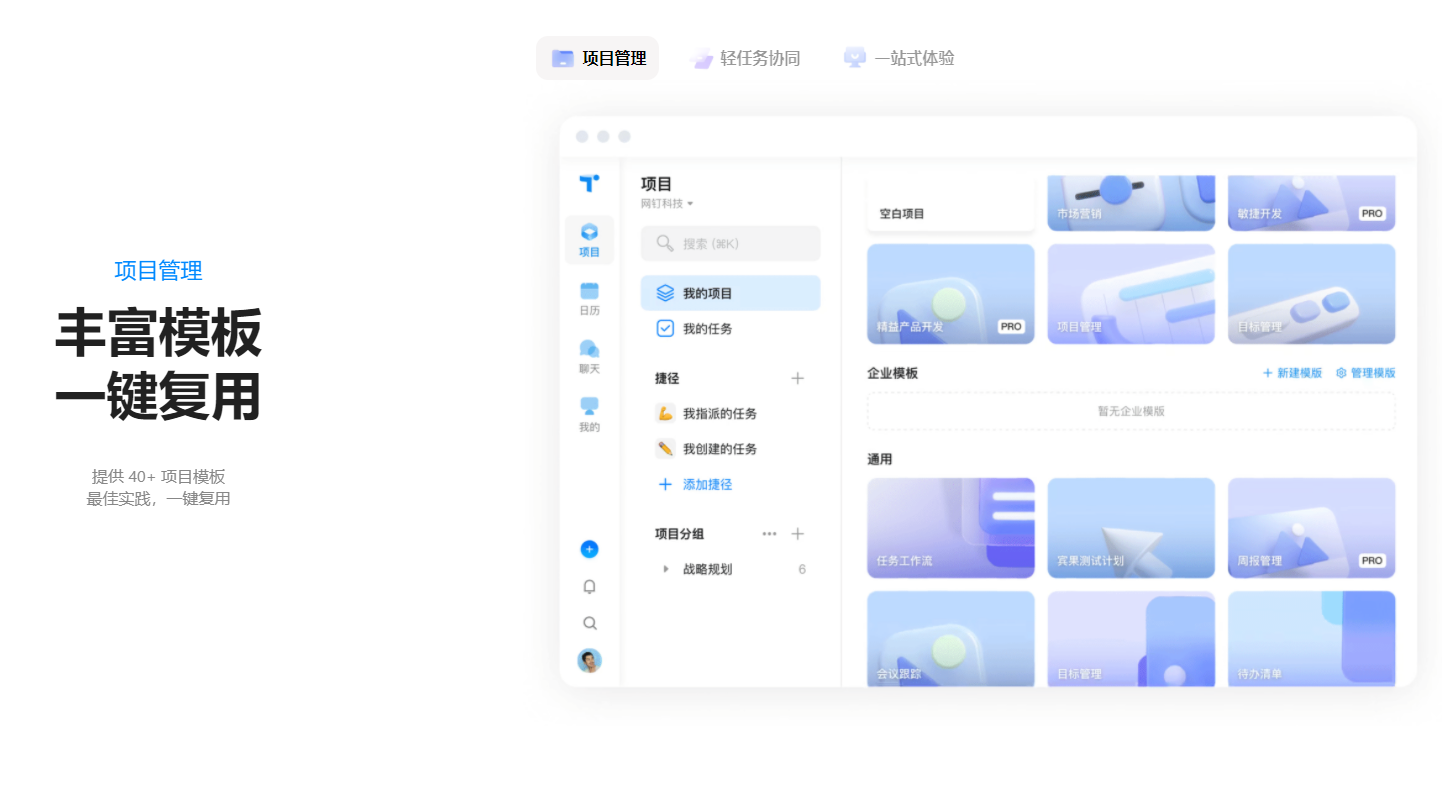
Task: Switch to the 轻任务协同 tab
Action: point(746,58)
